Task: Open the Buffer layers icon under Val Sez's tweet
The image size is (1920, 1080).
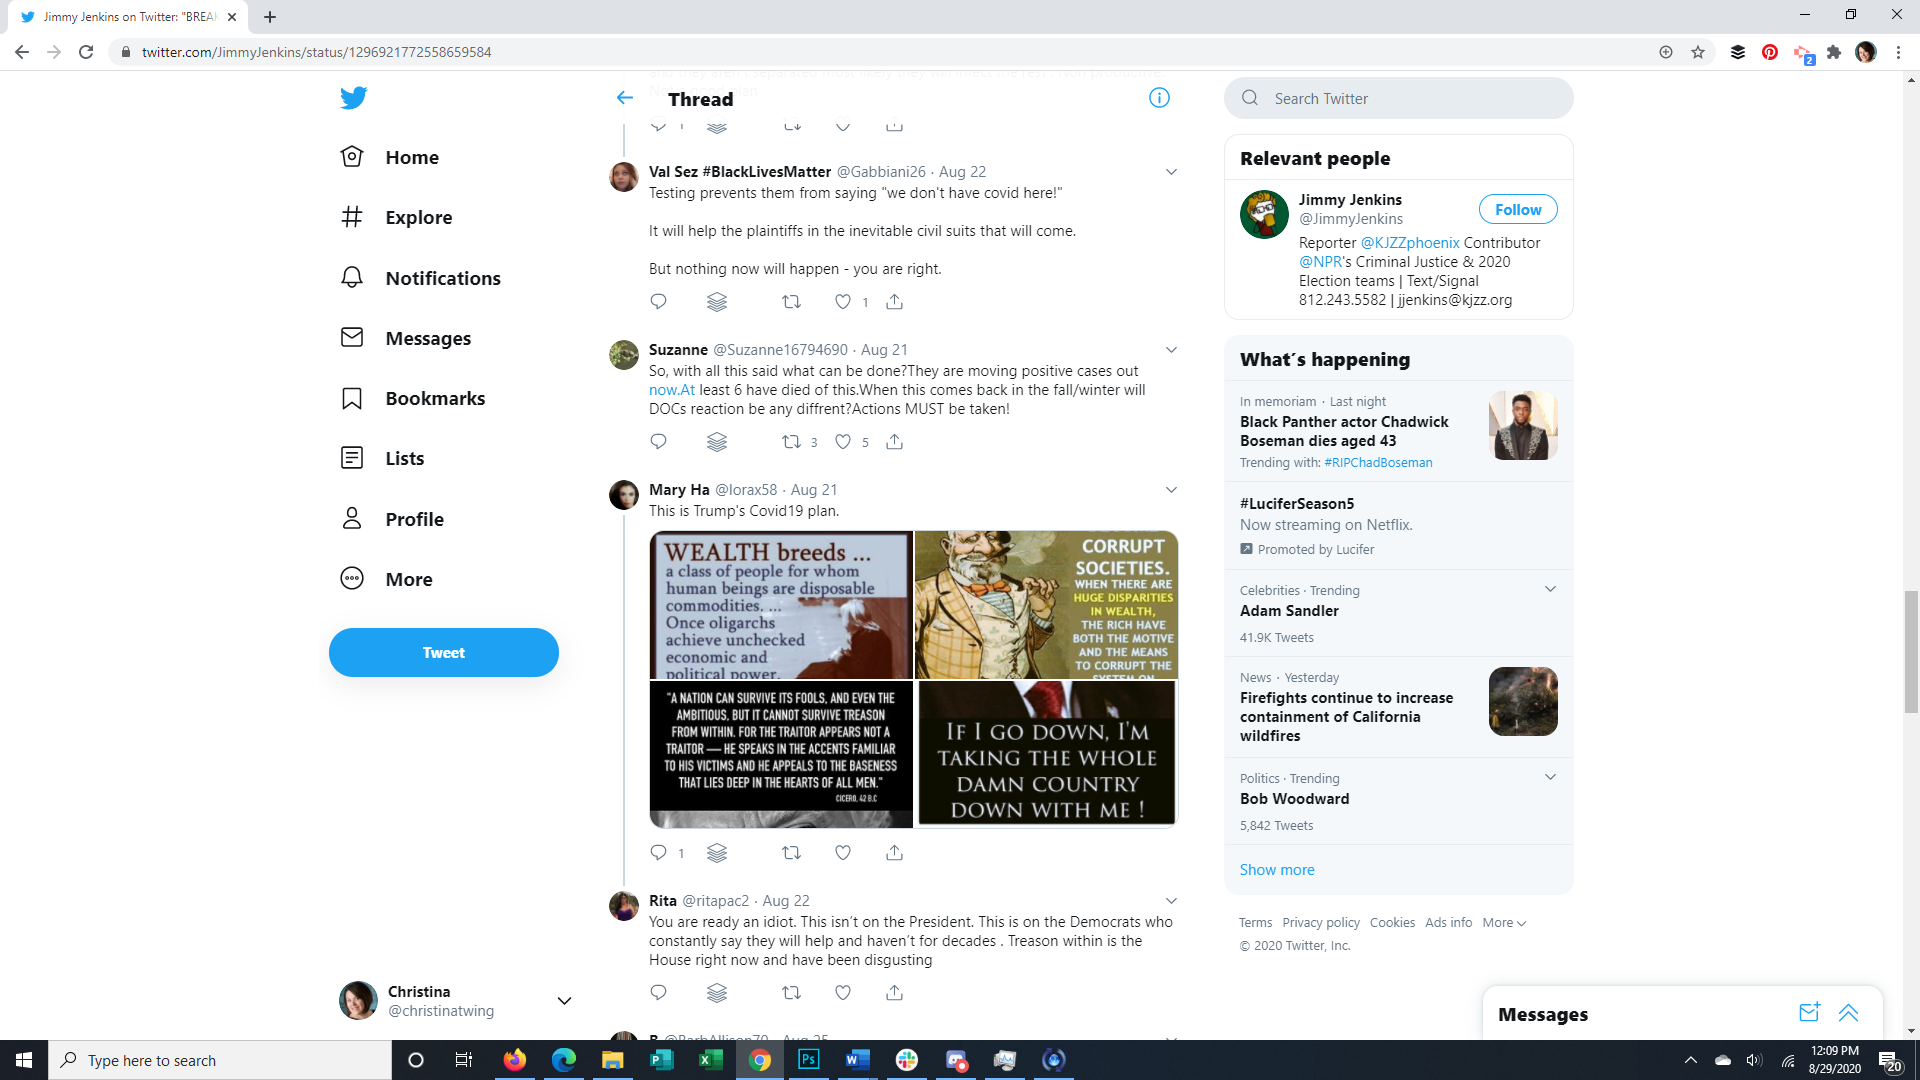Action: click(x=717, y=302)
